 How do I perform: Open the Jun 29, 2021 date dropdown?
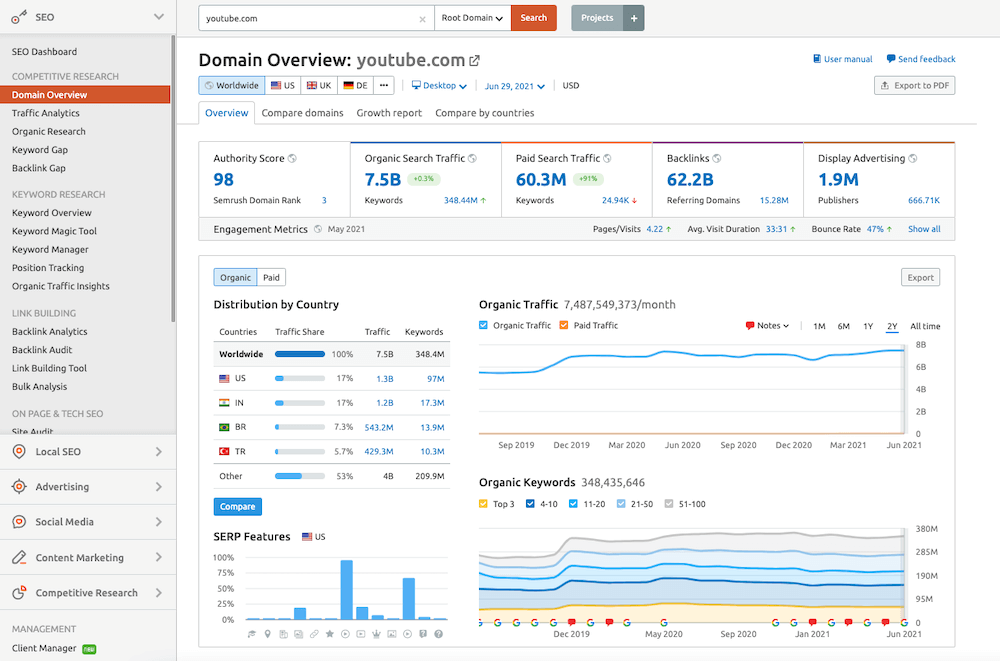[x=515, y=86]
